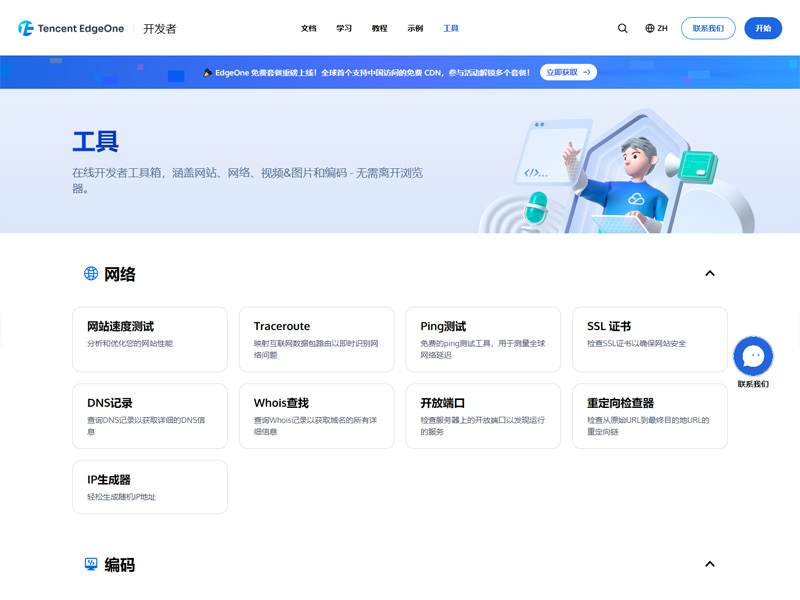Collapse the 网络 section chevron

tap(710, 274)
